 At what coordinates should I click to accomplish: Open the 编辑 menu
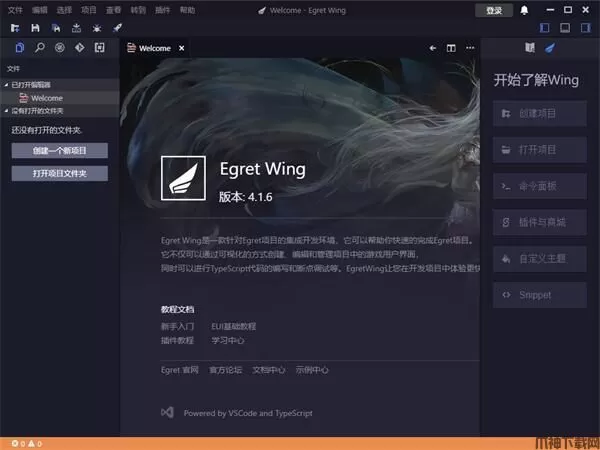click(40, 10)
